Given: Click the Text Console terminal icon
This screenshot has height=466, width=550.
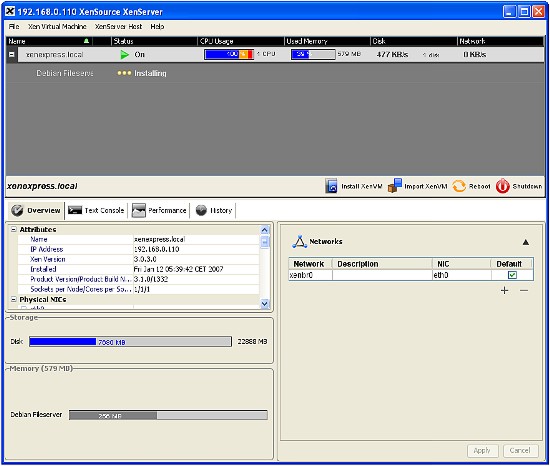Looking at the screenshot, I should [75, 210].
